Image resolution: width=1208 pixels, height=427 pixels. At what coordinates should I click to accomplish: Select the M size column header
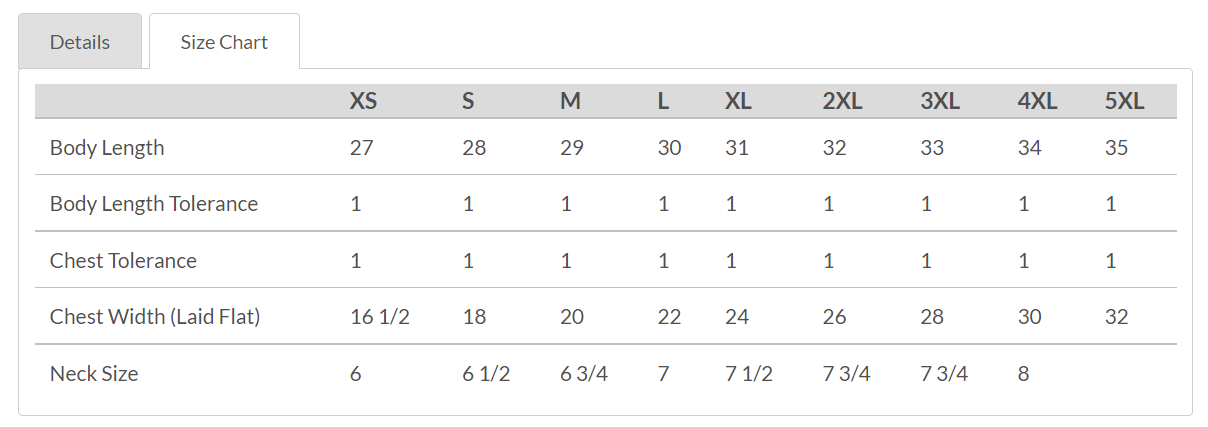pos(570,101)
